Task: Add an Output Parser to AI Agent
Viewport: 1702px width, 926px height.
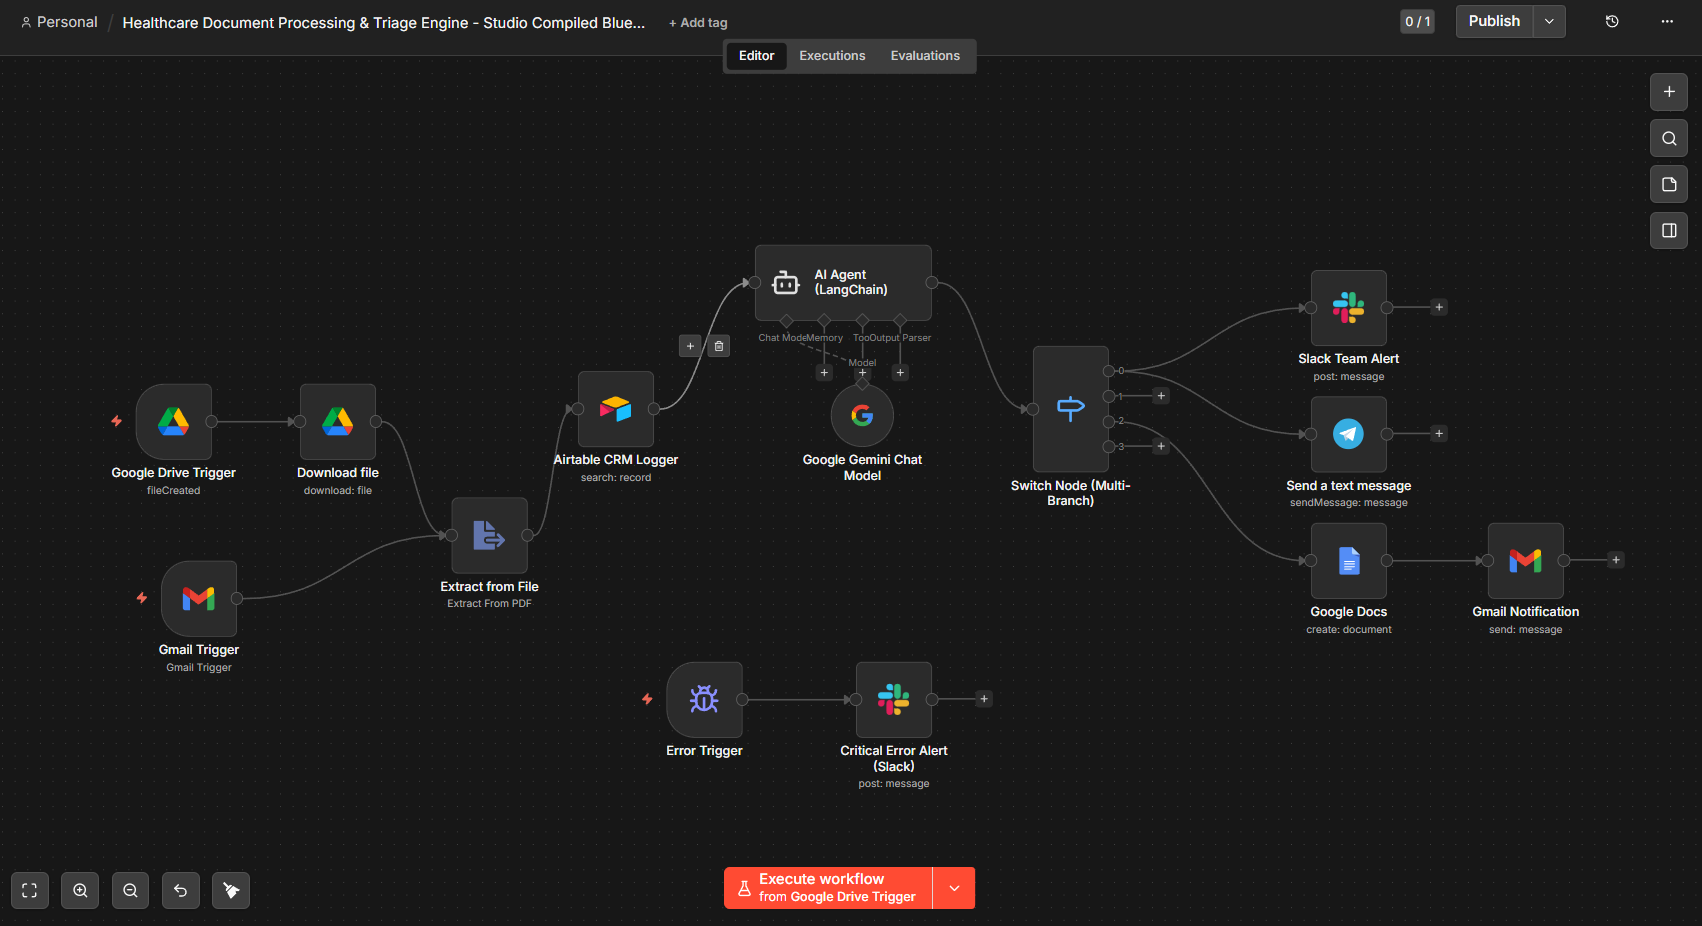Action: tap(900, 372)
